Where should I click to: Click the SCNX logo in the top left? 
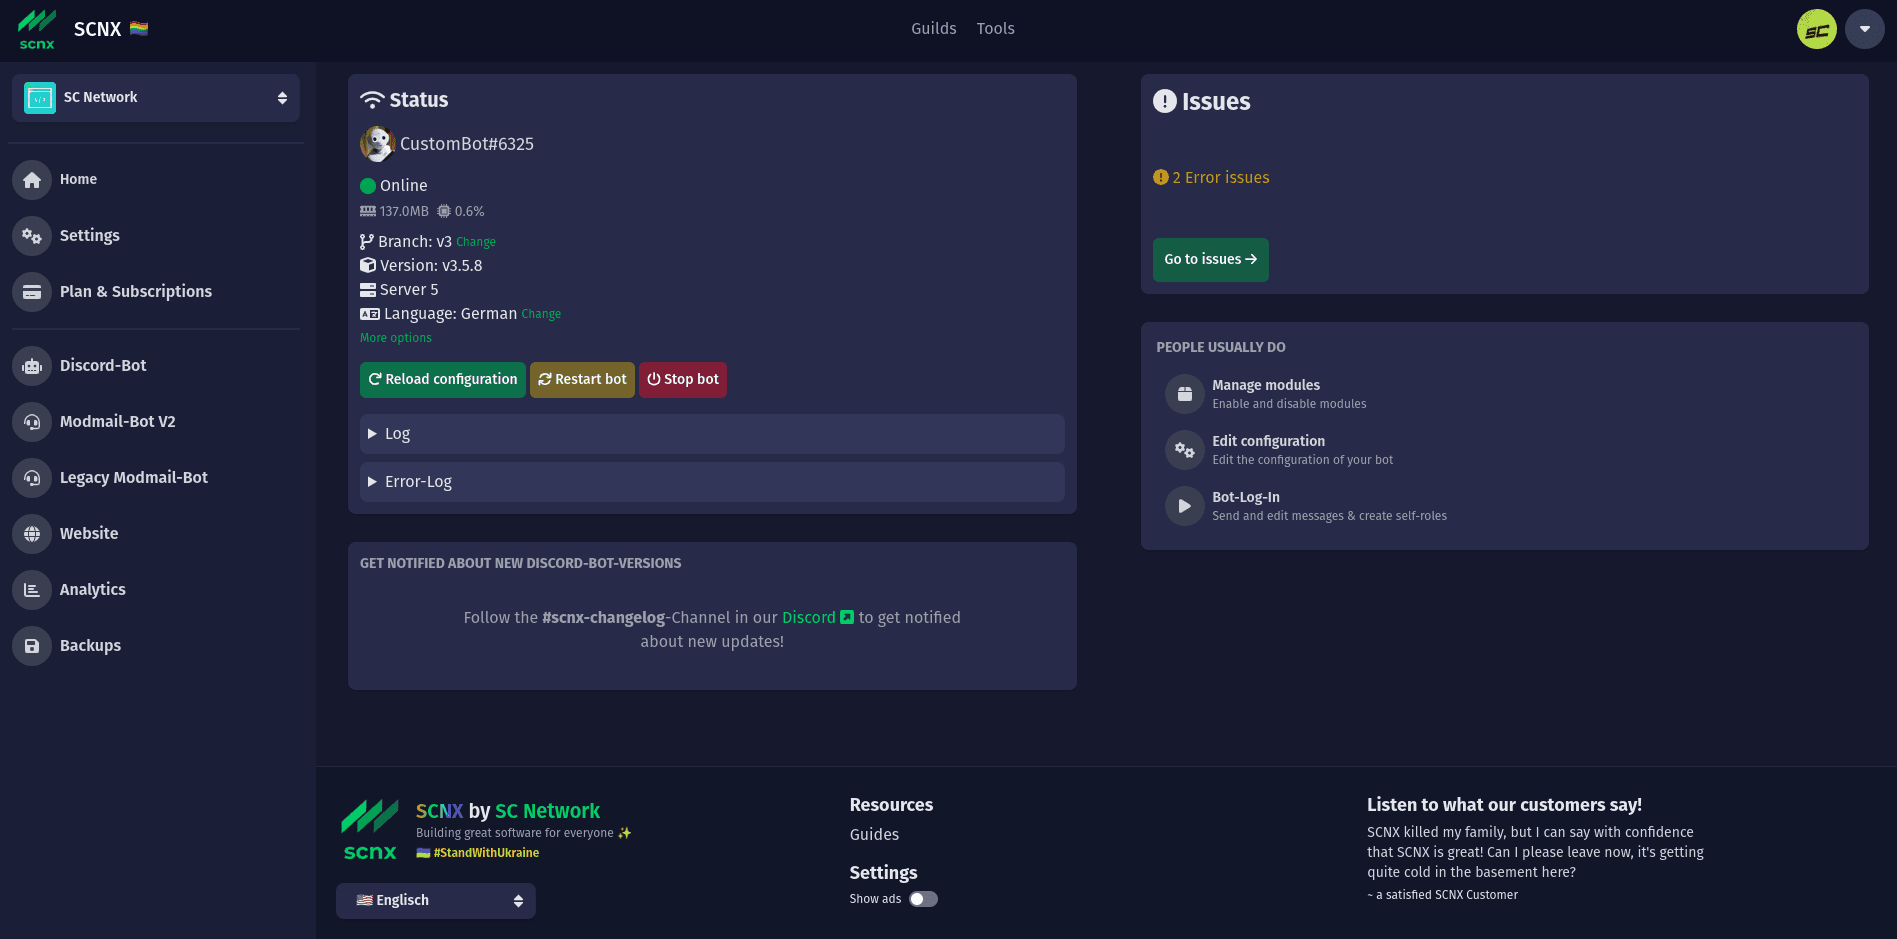tap(37, 29)
